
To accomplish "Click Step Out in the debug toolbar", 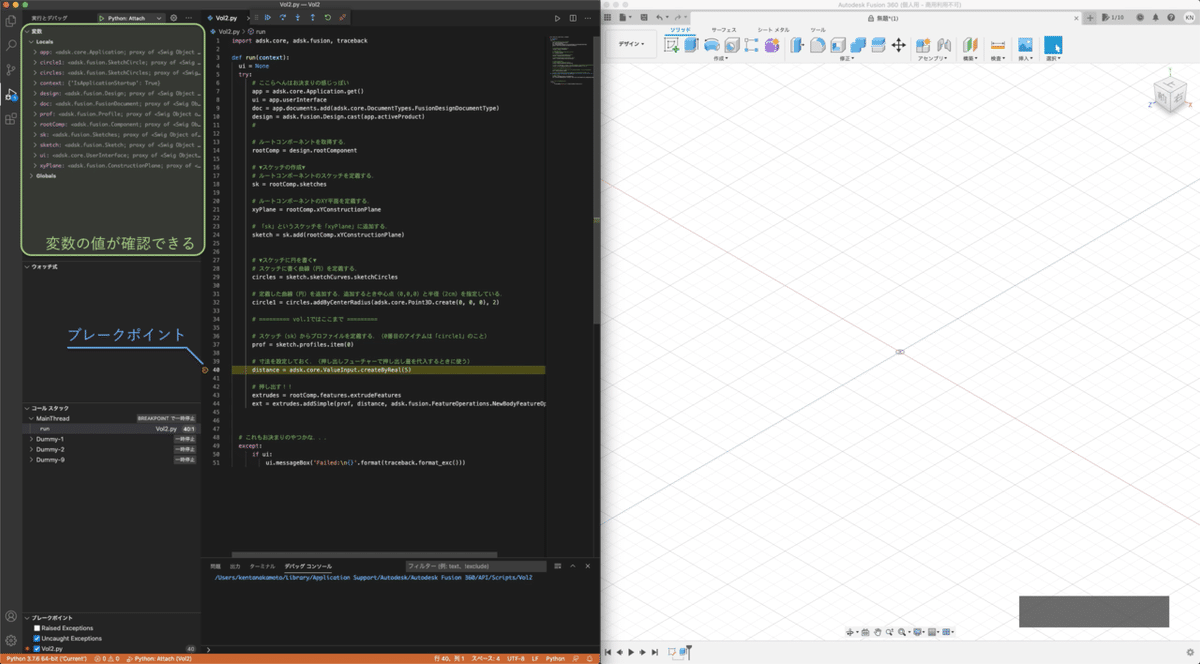I will click(x=313, y=18).
